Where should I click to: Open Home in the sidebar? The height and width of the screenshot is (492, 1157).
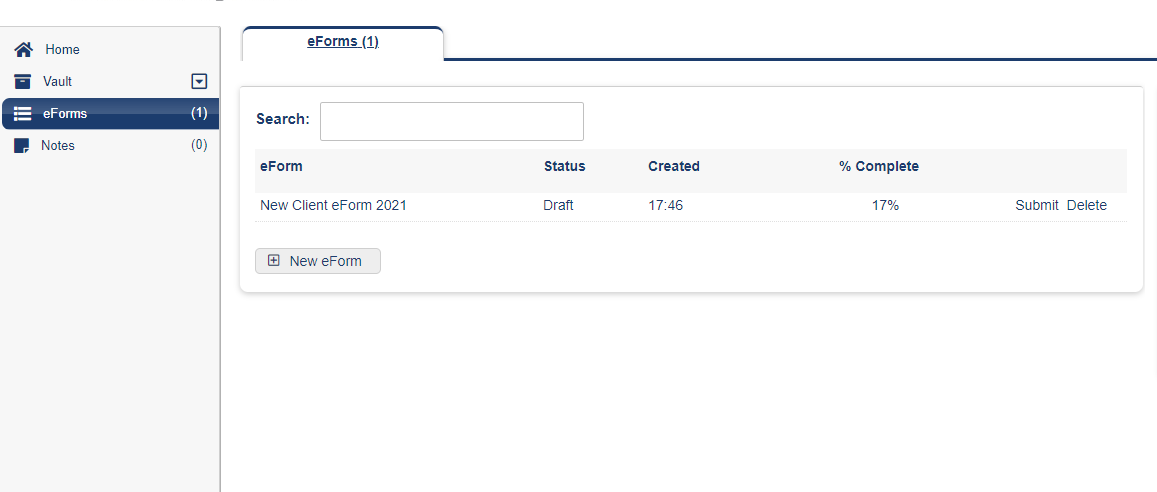tap(63, 49)
